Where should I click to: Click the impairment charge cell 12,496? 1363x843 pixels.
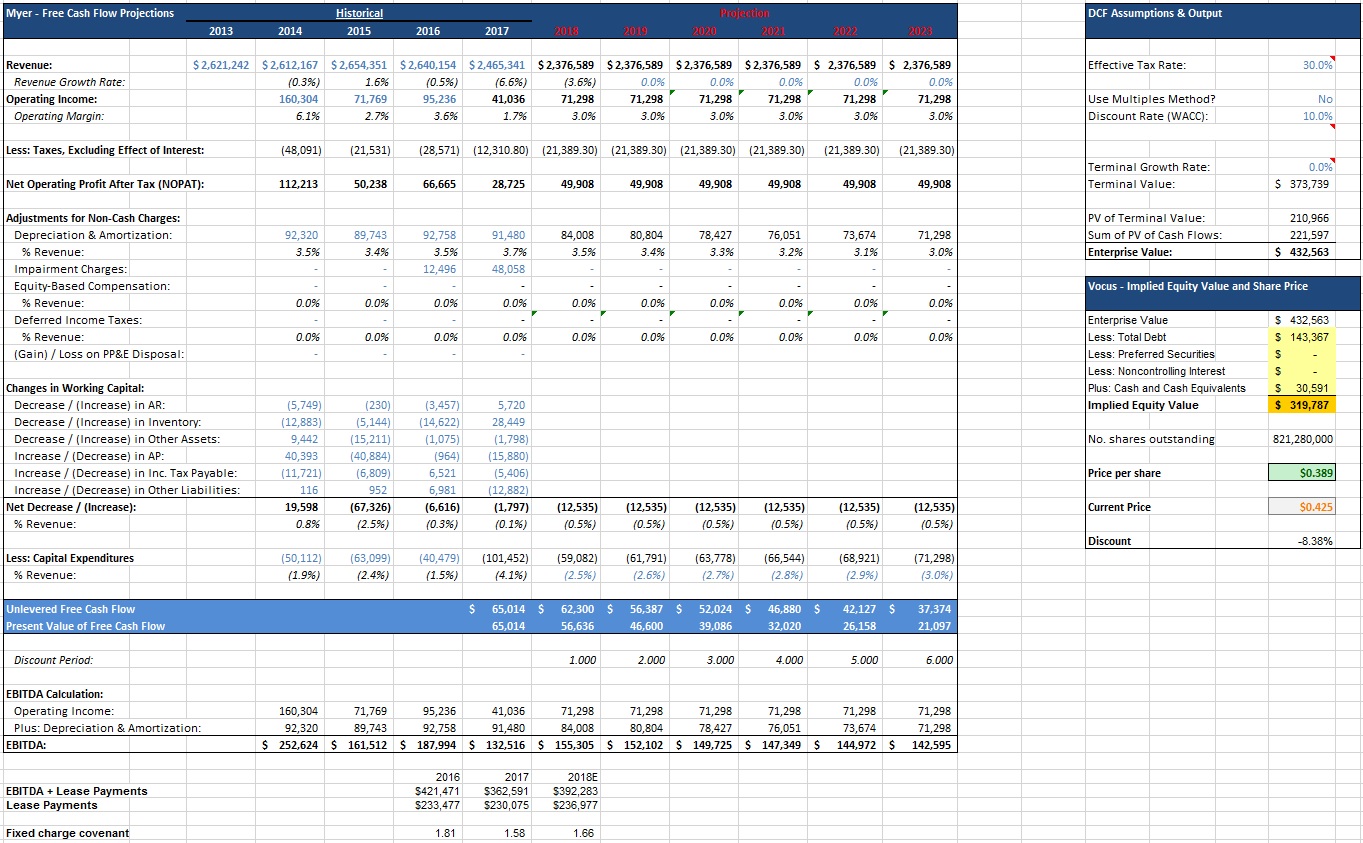click(x=440, y=269)
